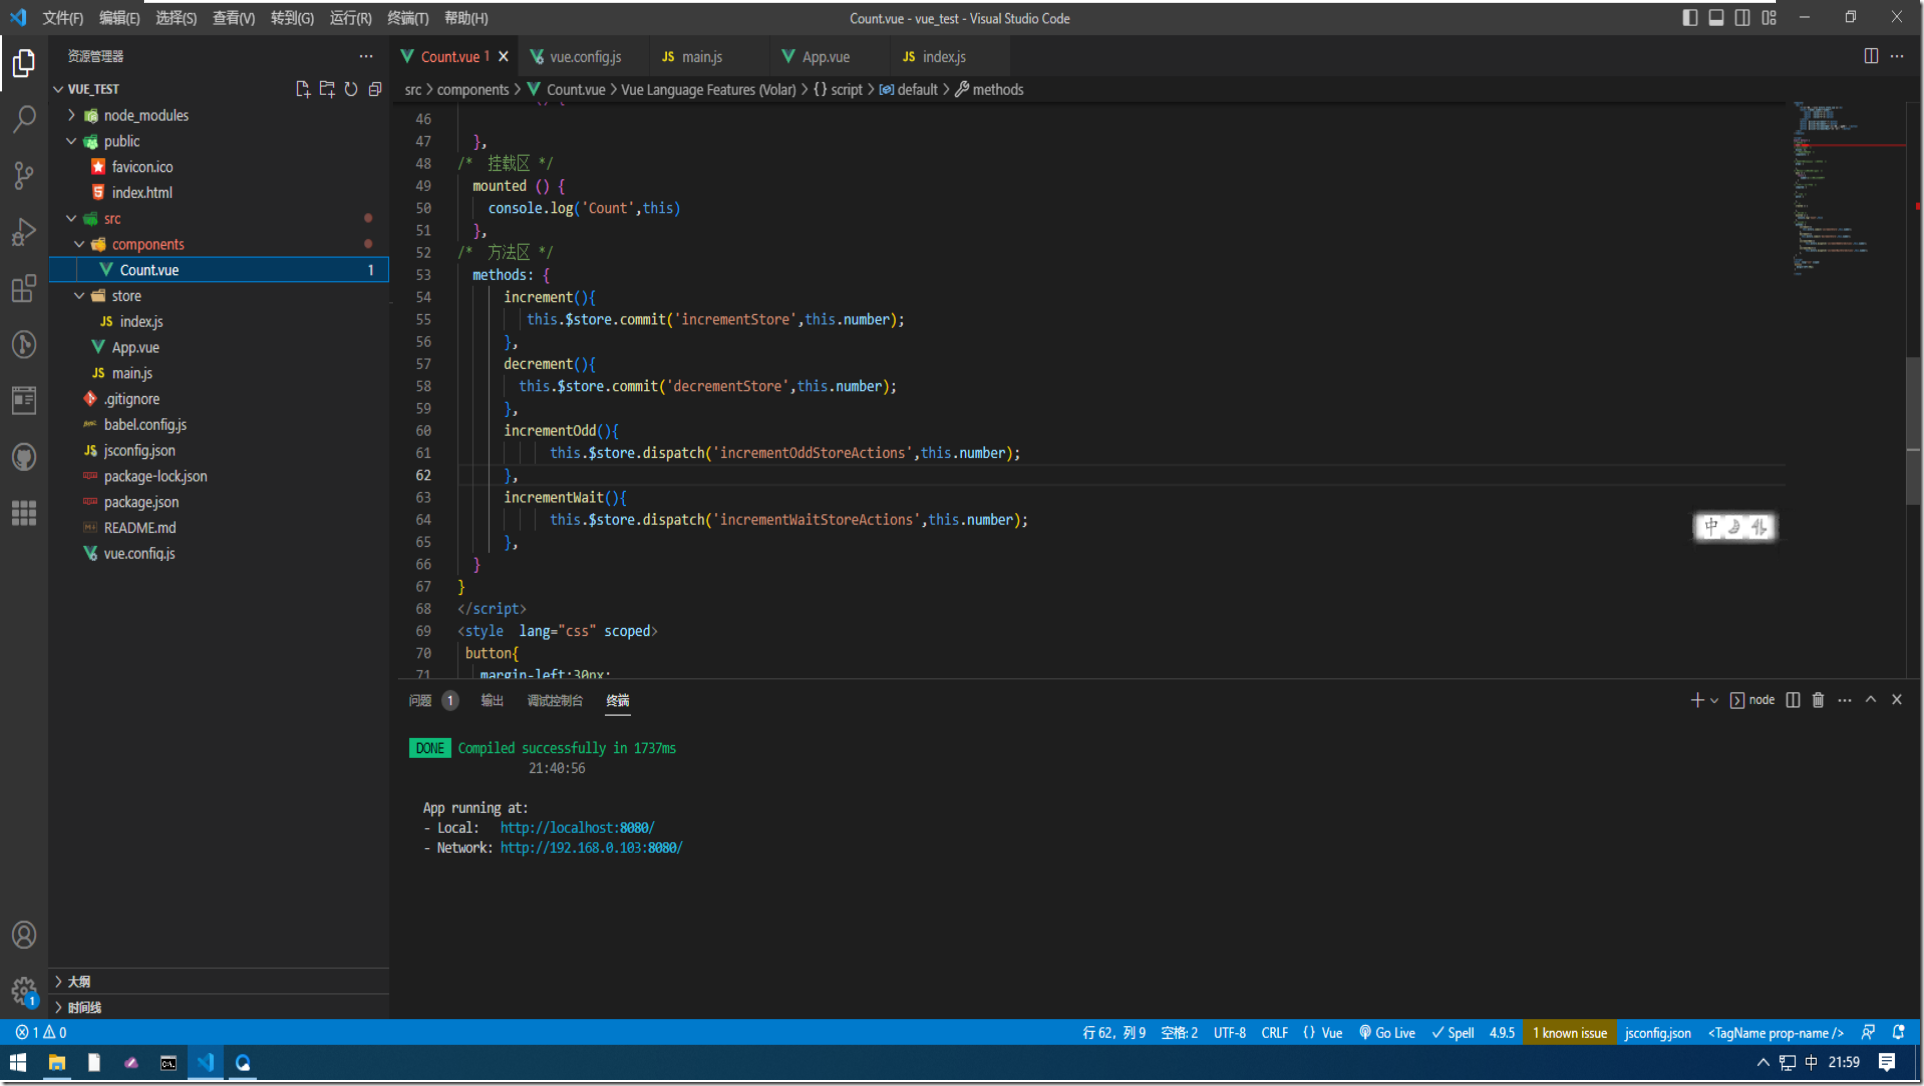This screenshot has width=1924, height=1086.
Task: Click the New File icon in explorer
Action: [303, 89]
